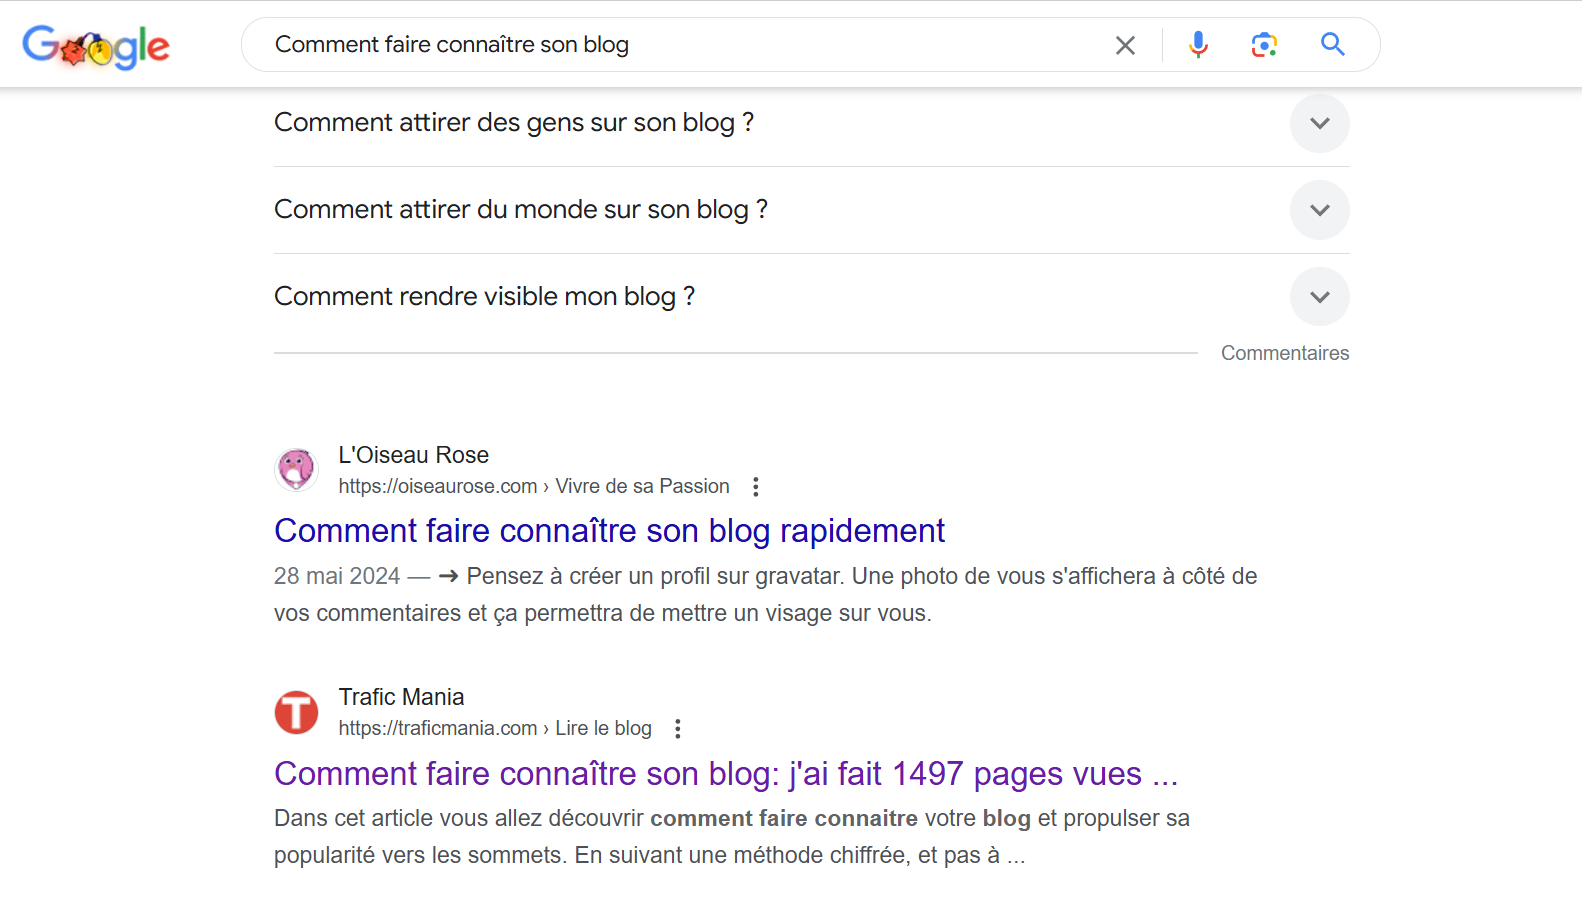Click the red Trafic Mania T favicon
1582x915 pixels.
pos(297,712)
